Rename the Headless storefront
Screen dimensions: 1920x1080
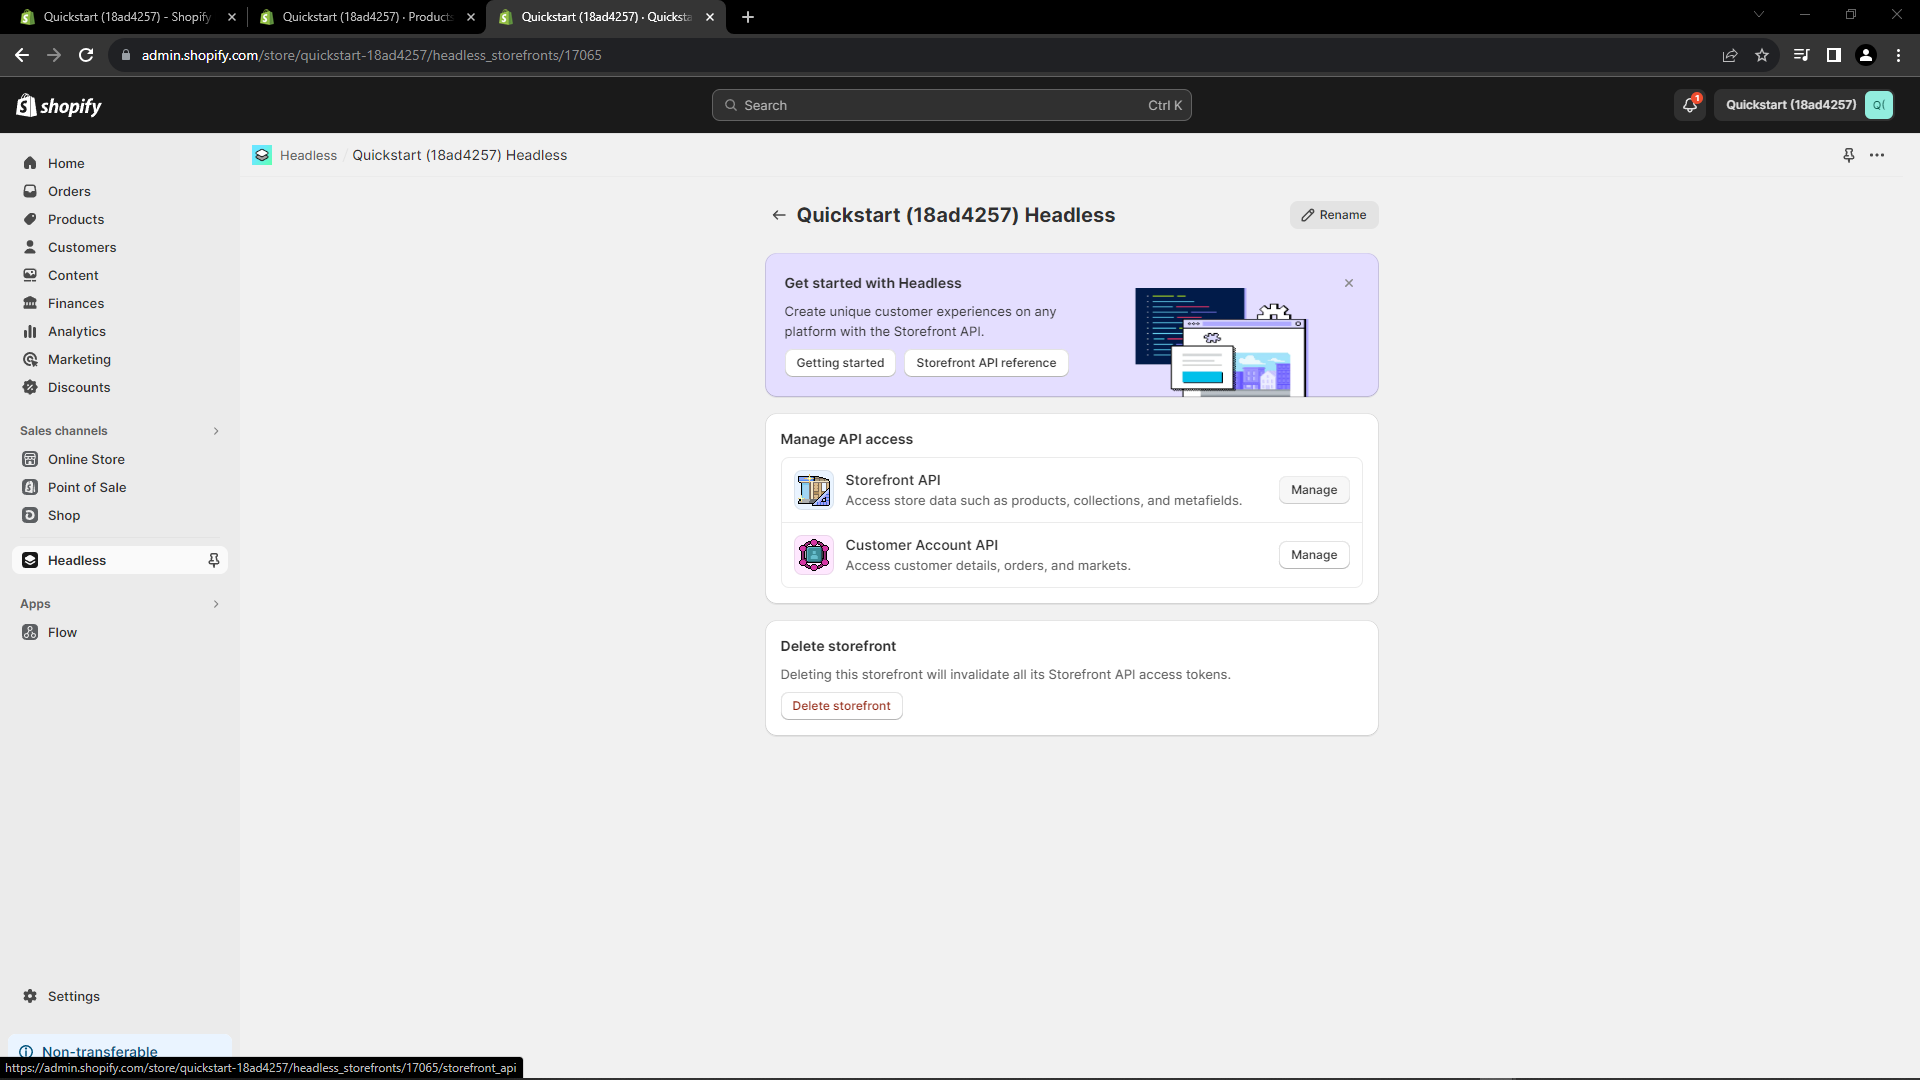point(1333,214)
